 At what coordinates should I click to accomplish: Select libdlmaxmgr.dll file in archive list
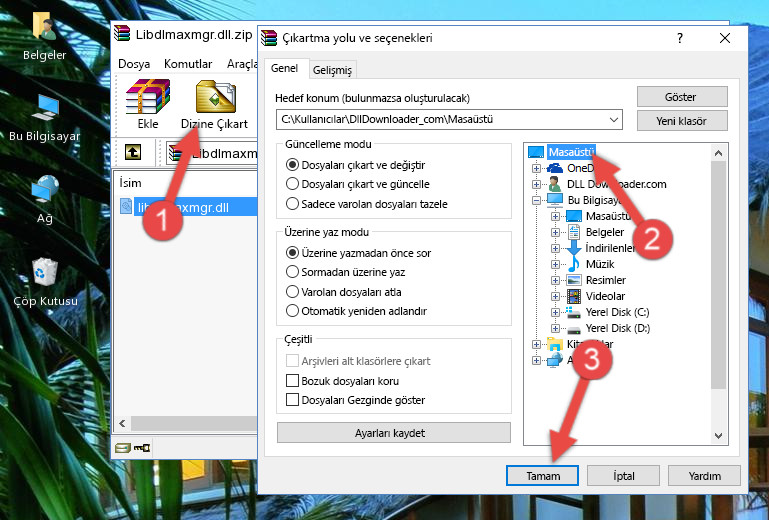(188, 207)
